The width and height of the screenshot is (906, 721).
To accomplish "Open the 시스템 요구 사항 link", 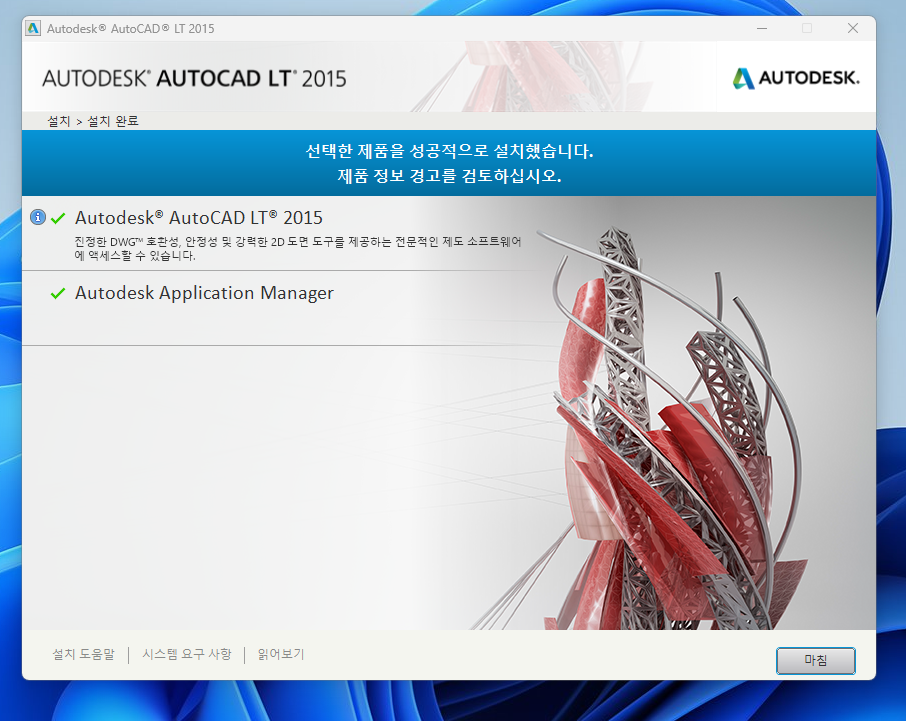I will 187,655.
